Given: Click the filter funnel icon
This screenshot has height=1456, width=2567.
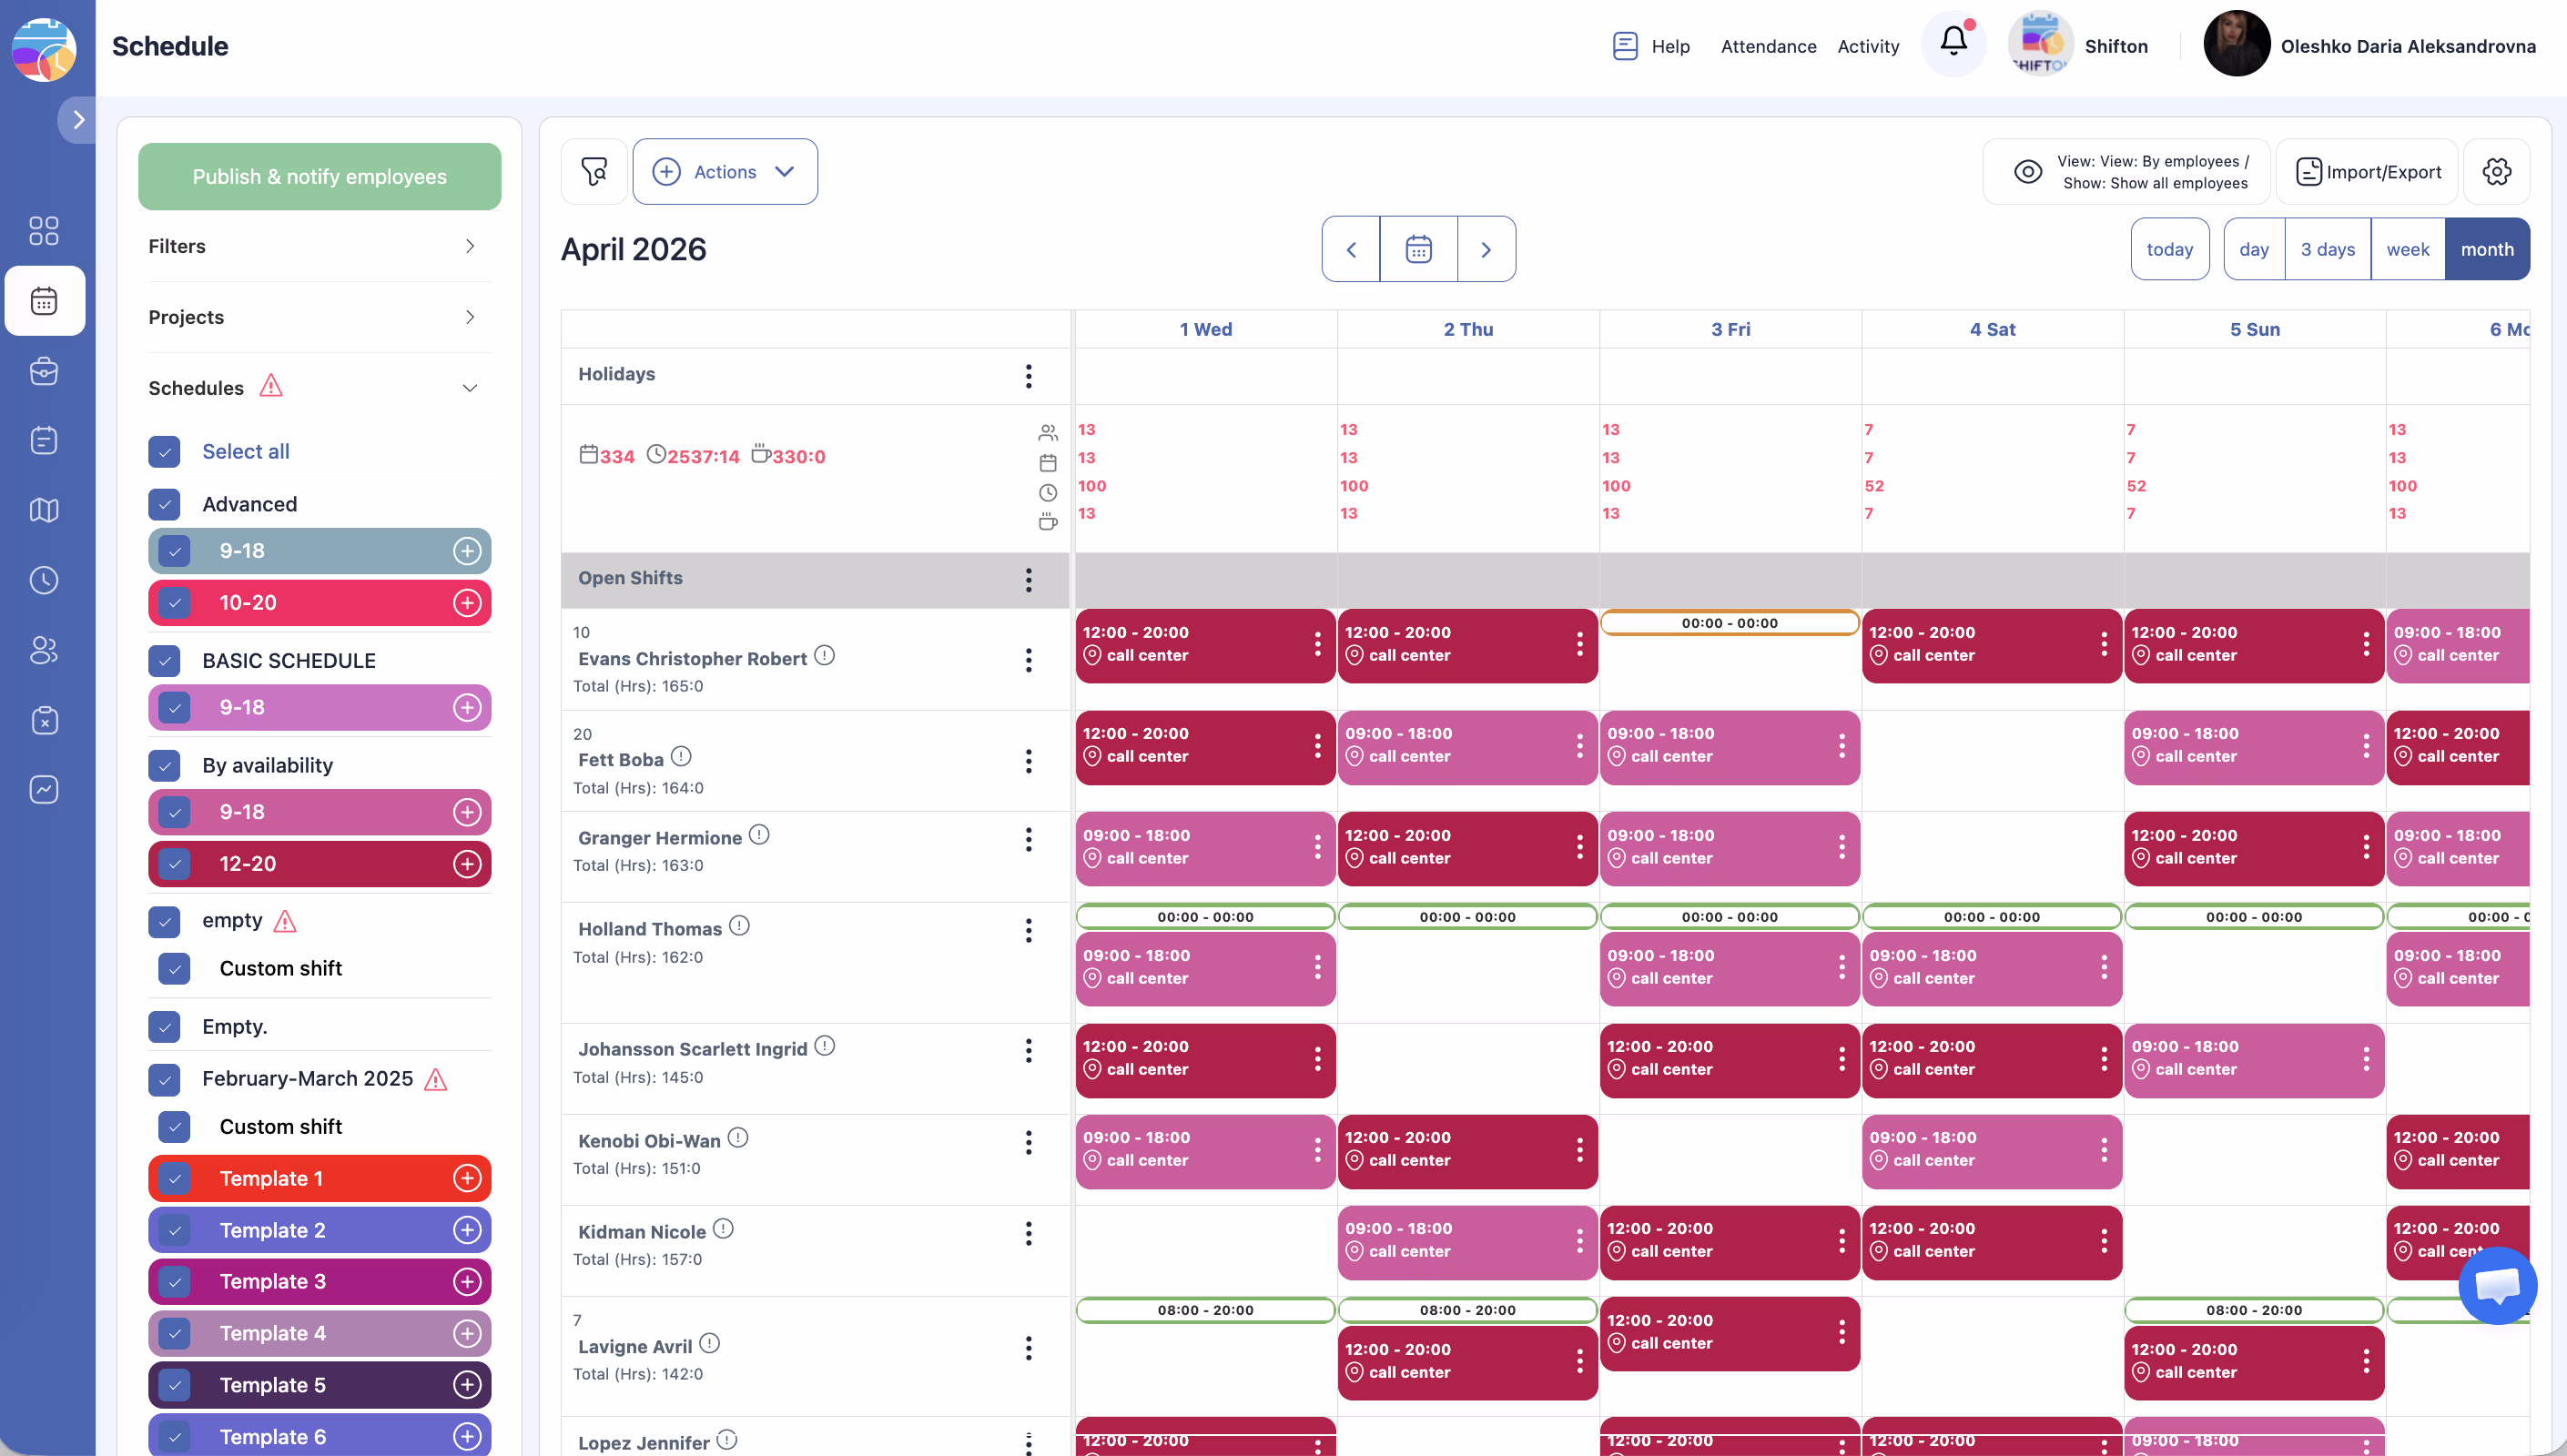Looking at the screenshot, I should (x=594, y=172).
